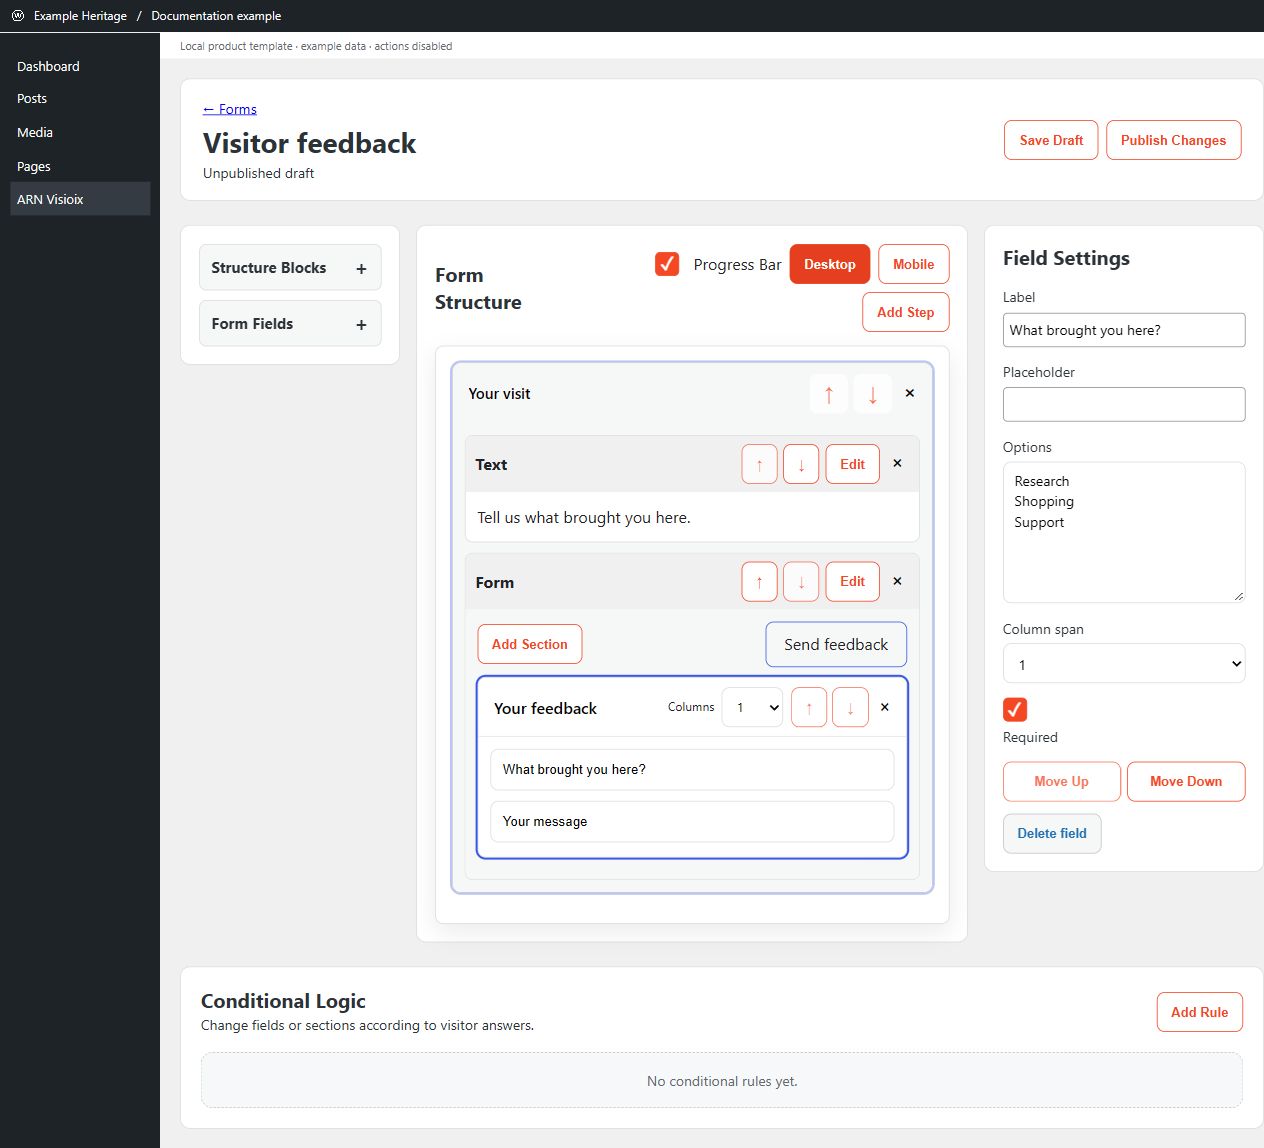
Task: Click Add Rule in Conditional Logic
Action: [1200, 1012]
